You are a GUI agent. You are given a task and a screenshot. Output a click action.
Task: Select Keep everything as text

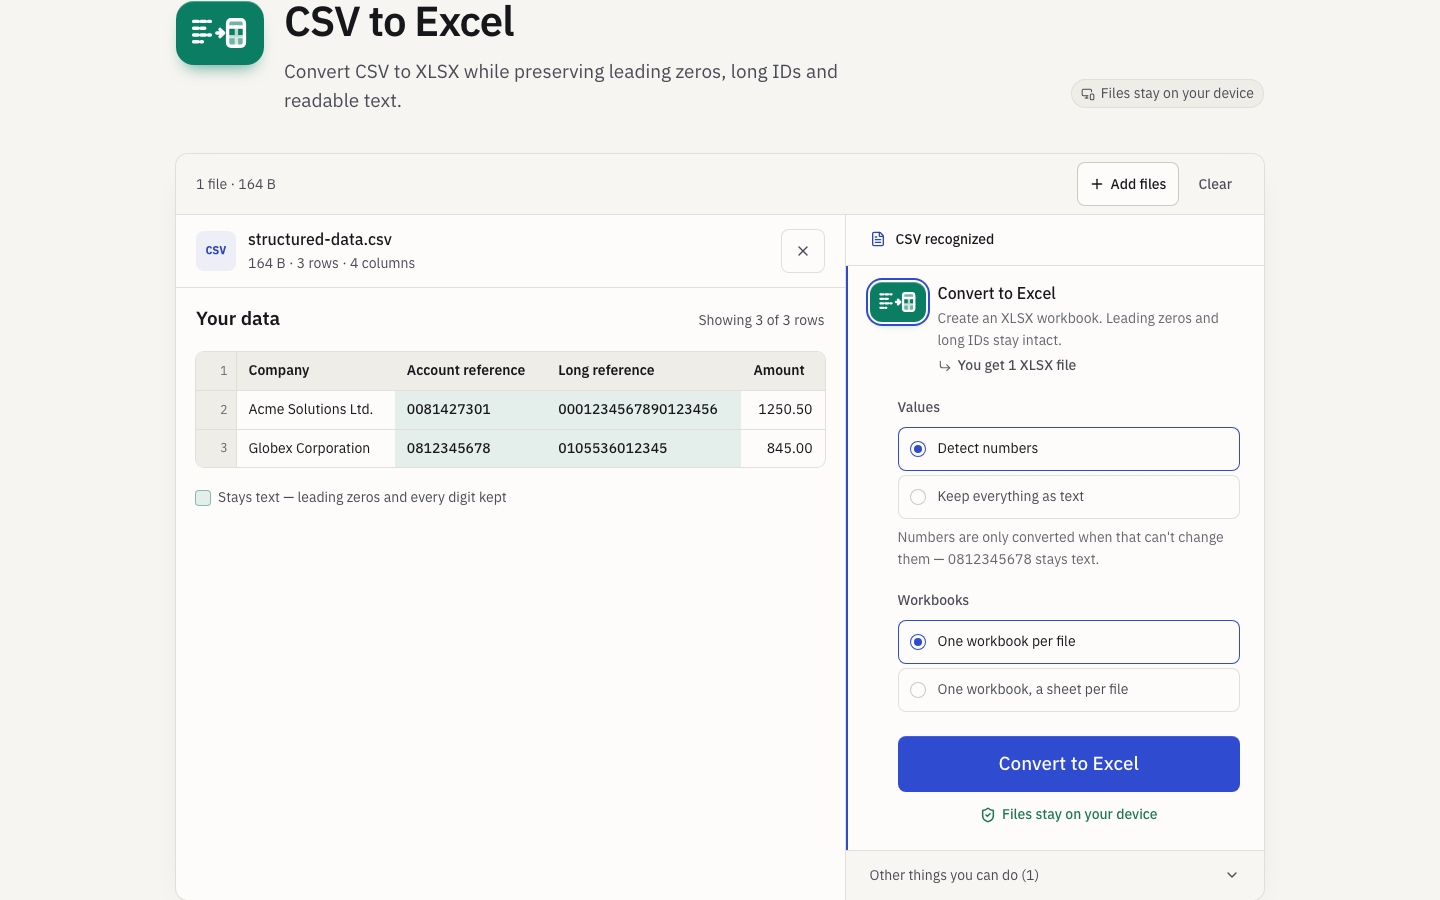click(1069, 497)
